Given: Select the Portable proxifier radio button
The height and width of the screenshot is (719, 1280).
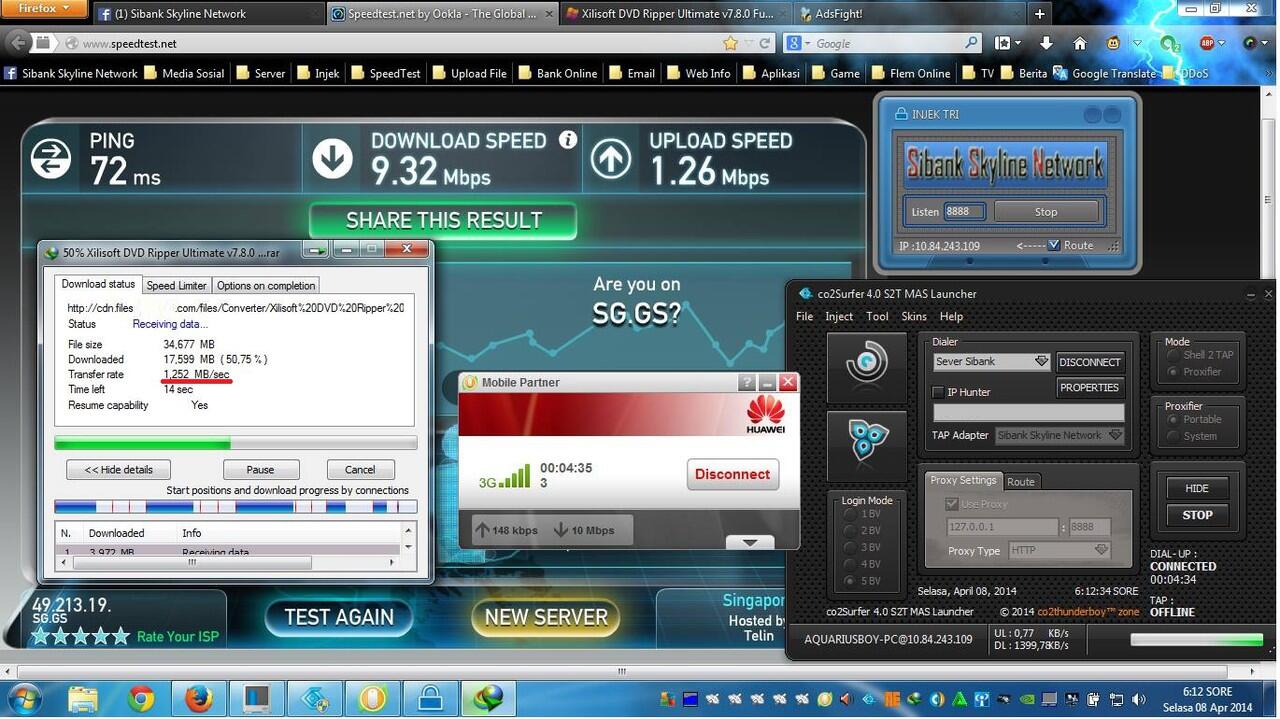Looking at the screenshot, I should 1173,419.
